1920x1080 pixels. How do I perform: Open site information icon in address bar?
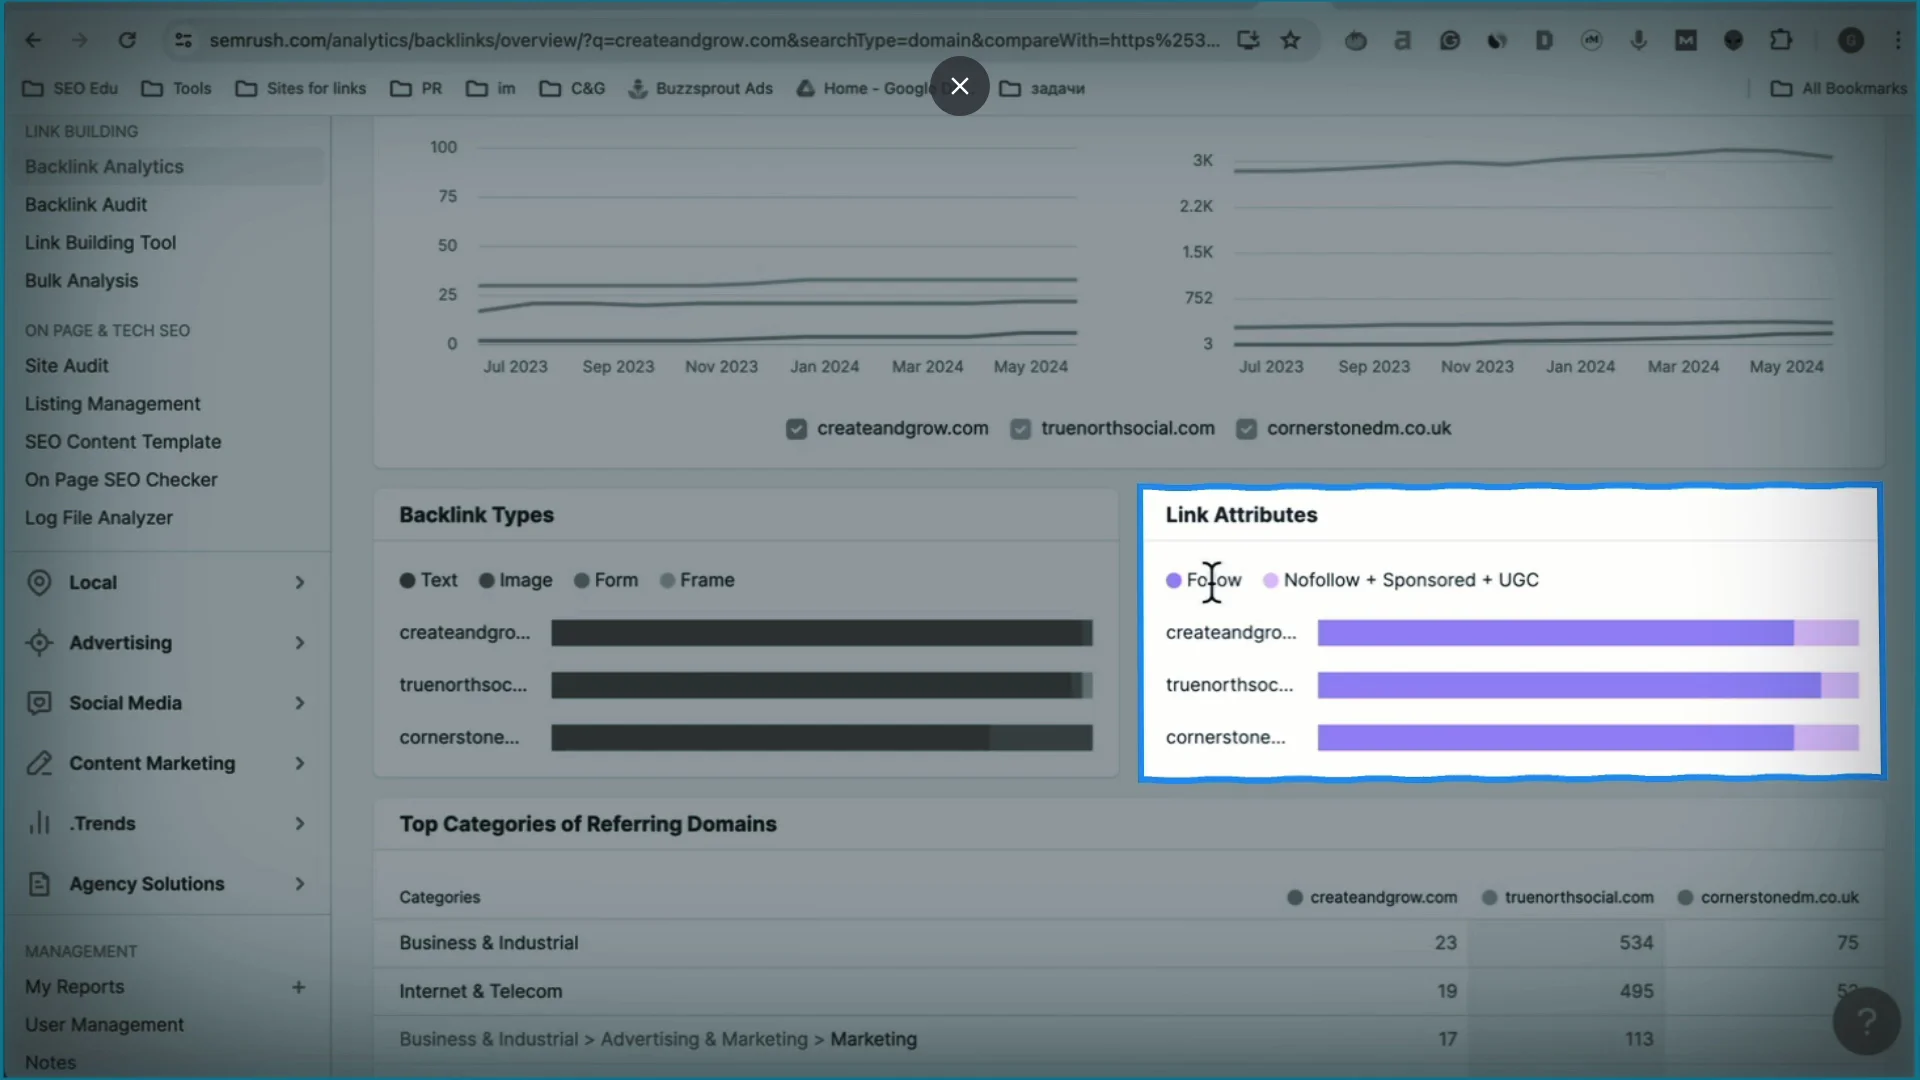pyautogui.click(x=183, y=40)
